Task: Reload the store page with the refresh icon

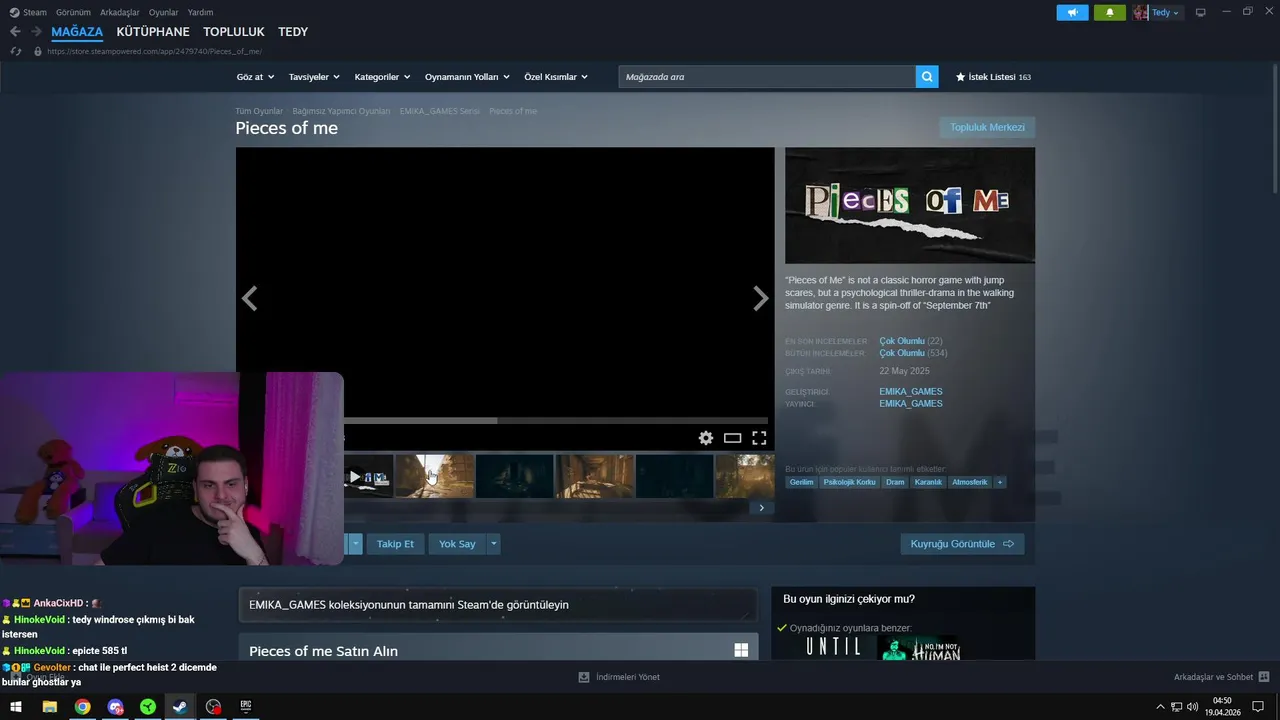Action: point(15,51)
